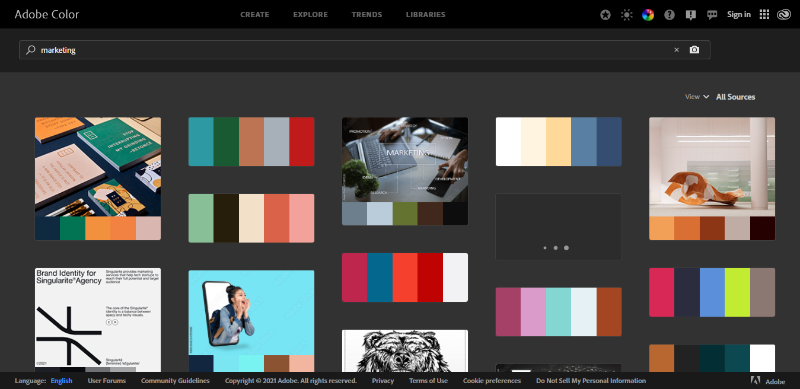Open Cookie preferences link
This screenshot has height=389, width=800.
[492, 381]
